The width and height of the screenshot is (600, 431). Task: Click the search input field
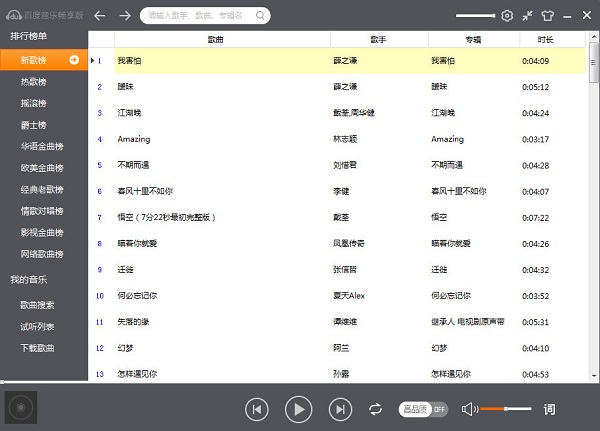tap(200, 16)
